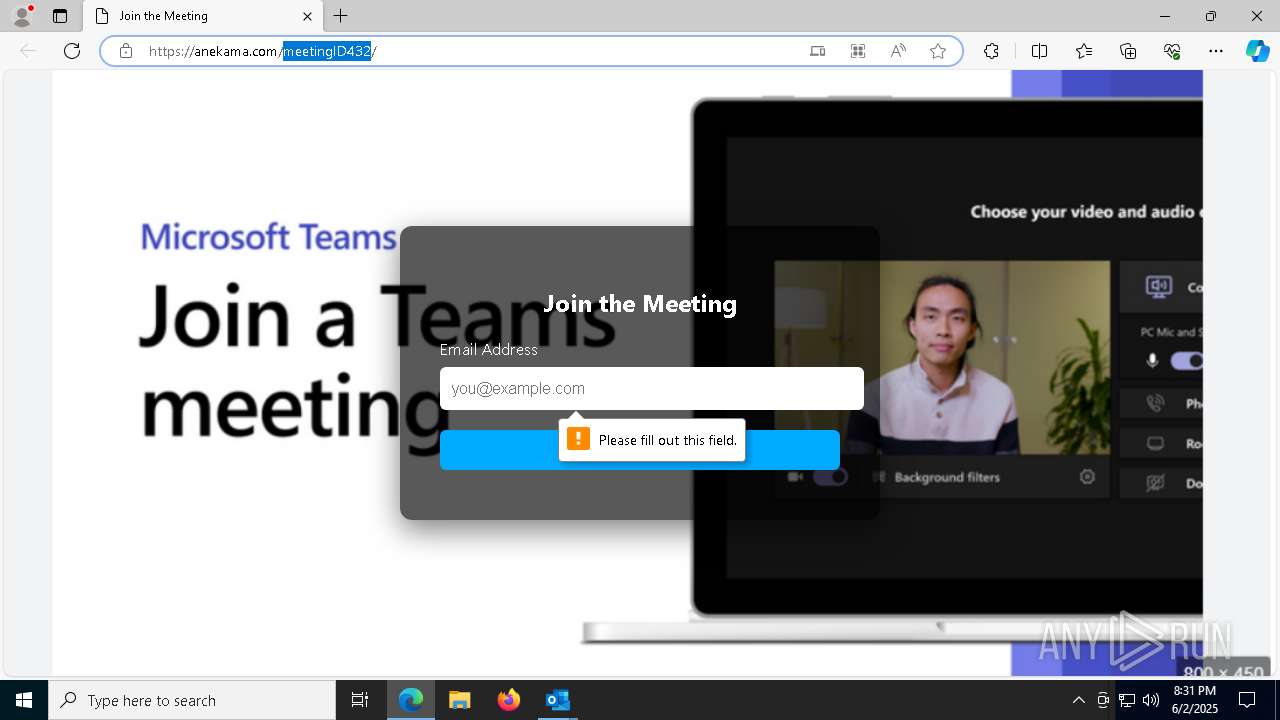
Task: Open the Copilot sidebar
Action: [x=1257, y=51]
